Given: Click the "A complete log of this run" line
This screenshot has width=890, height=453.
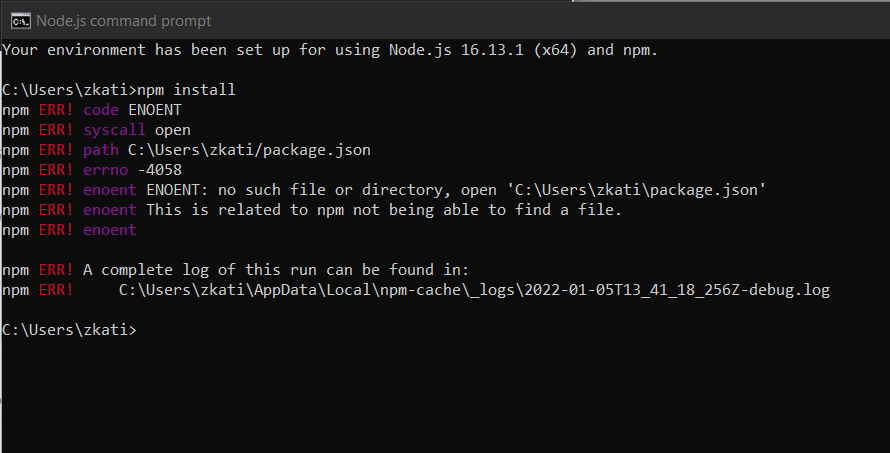Looking at the screenshot, I should 276,270.
